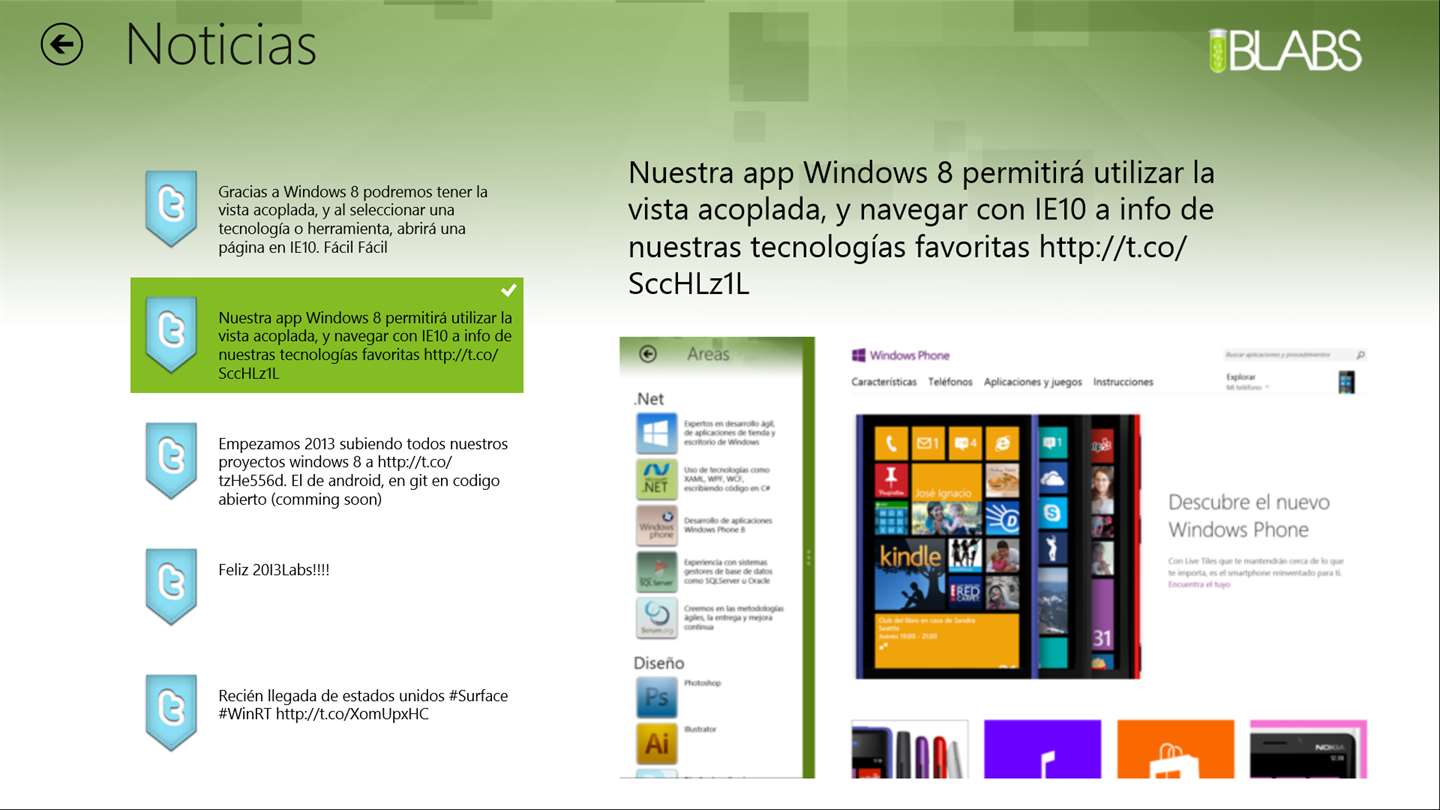Click Twitter icon of selected 'Nuestra app' tweet
This screenshot has width=1440, height=810.
point(171,334)
